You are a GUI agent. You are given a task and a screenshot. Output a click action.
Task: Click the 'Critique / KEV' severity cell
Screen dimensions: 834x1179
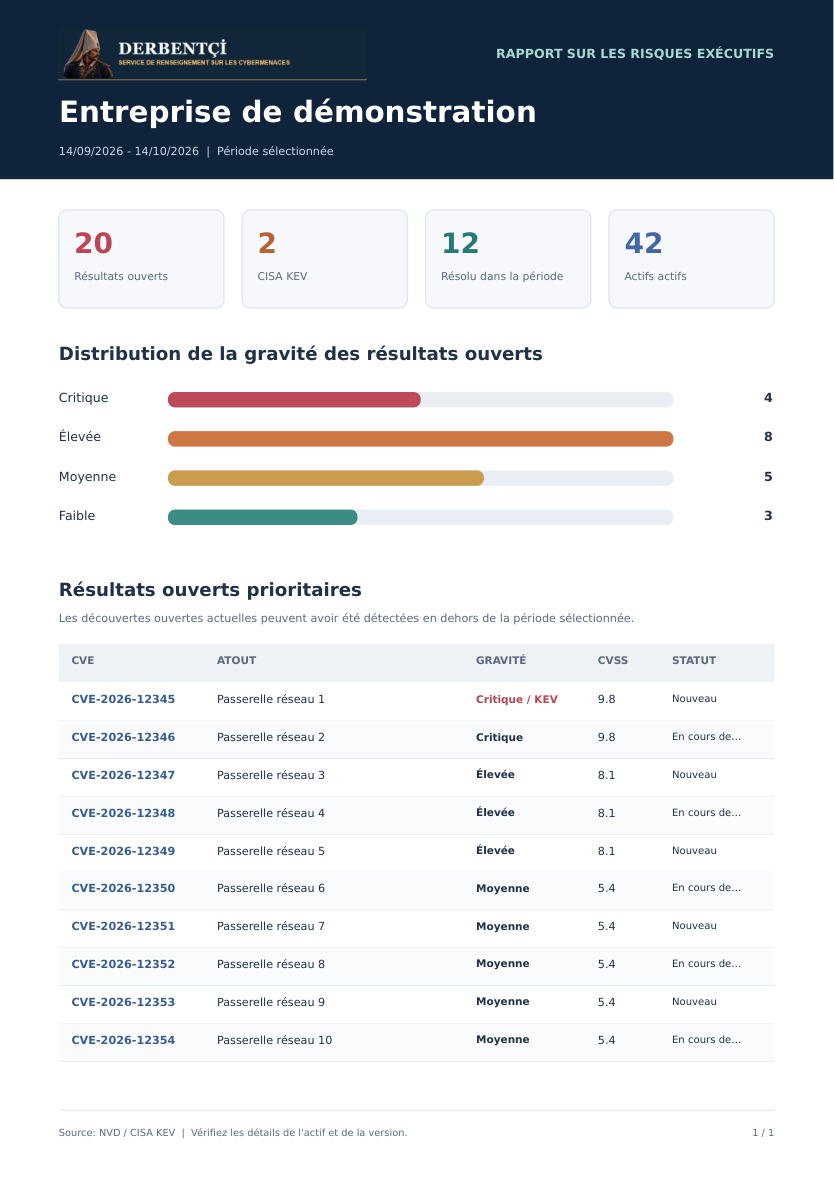pos(517,699)
